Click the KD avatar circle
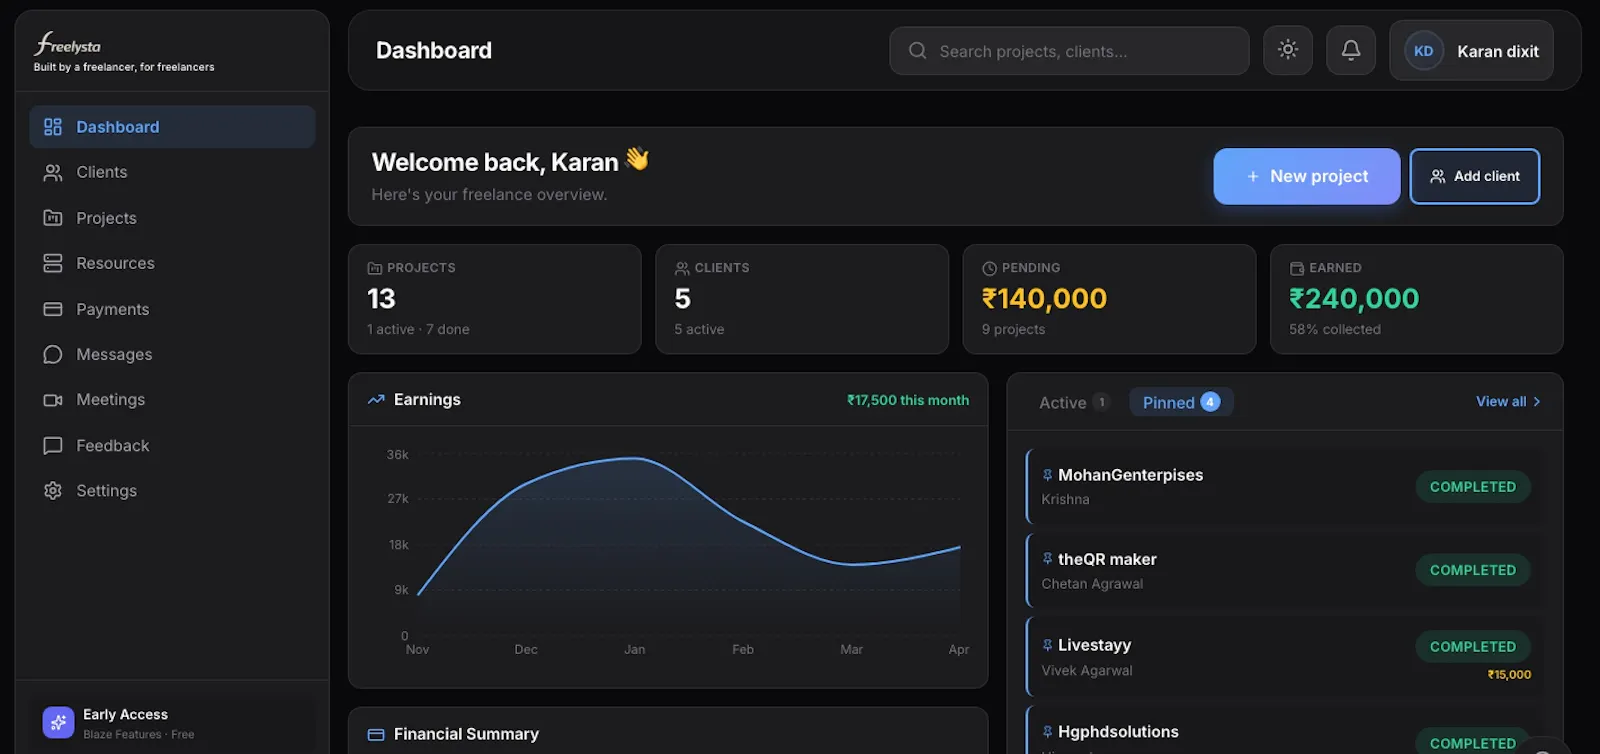Image resolution: width=1600 pixels, height=754 pixels. pos(1424,51)
